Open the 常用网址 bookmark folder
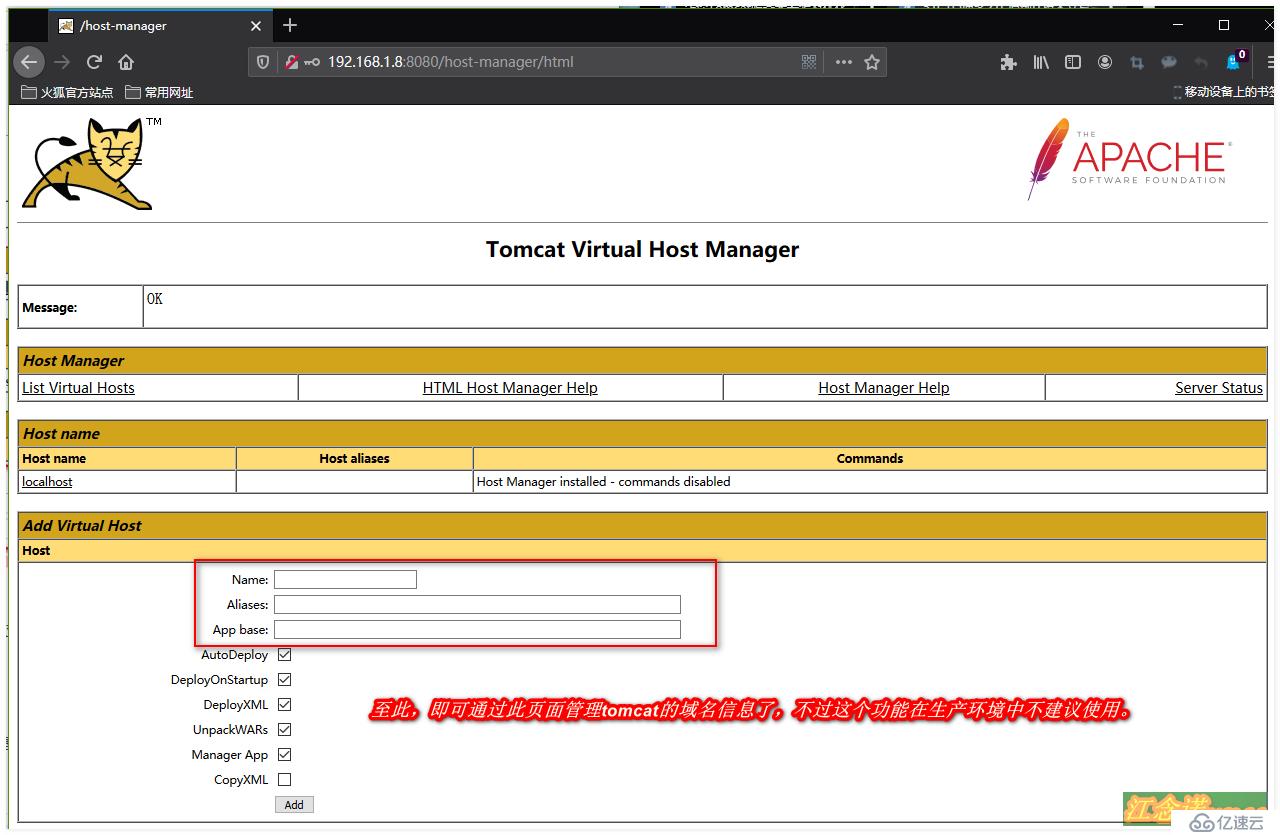Image resolution: width=1280 pixels, height=835 pixels. 159,92
